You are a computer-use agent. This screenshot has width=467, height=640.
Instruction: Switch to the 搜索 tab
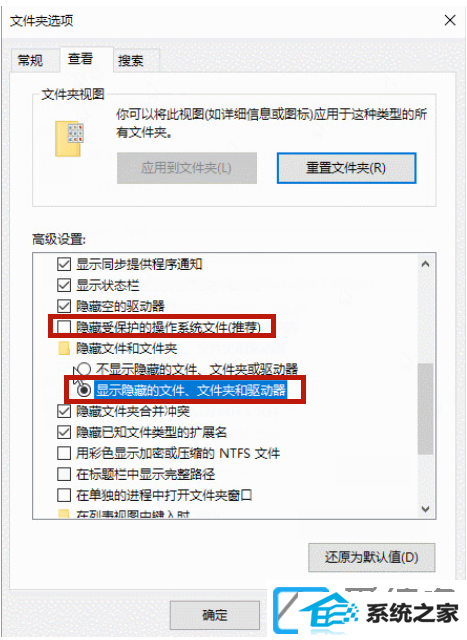(x=131, y=61)
